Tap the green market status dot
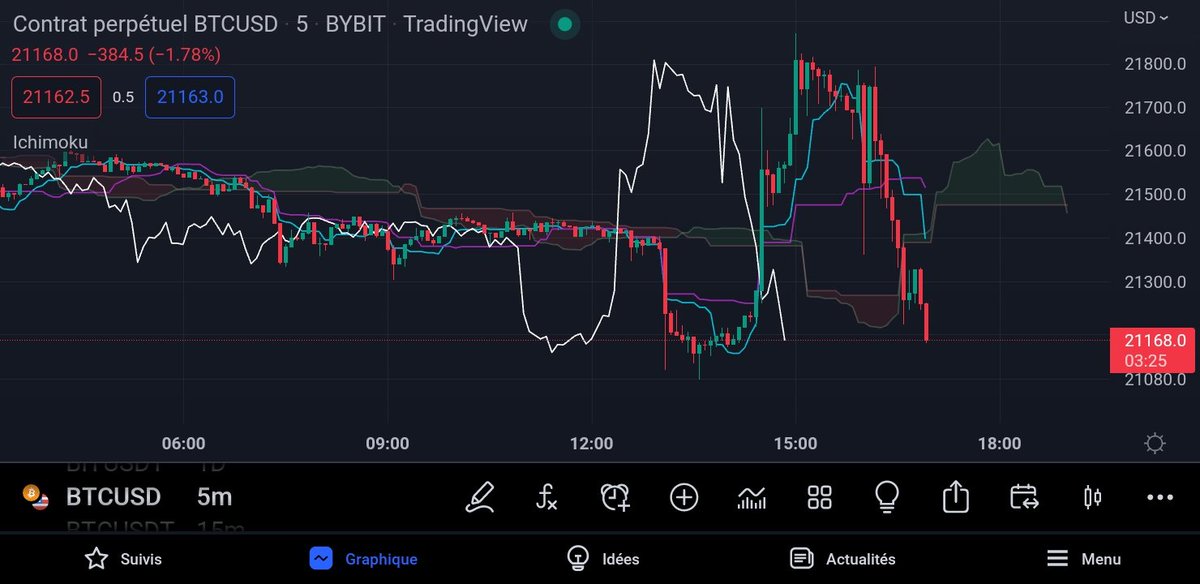Image resolution: width=1200 pixels, height=584 pixels. (x=565, y=24)
